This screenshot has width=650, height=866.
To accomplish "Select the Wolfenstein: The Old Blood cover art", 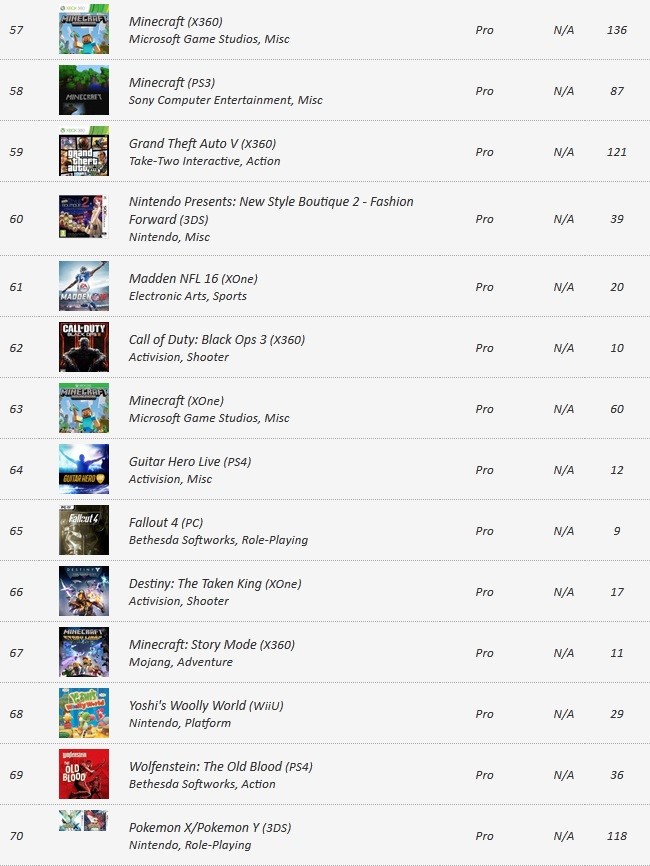I will point(84,774).
